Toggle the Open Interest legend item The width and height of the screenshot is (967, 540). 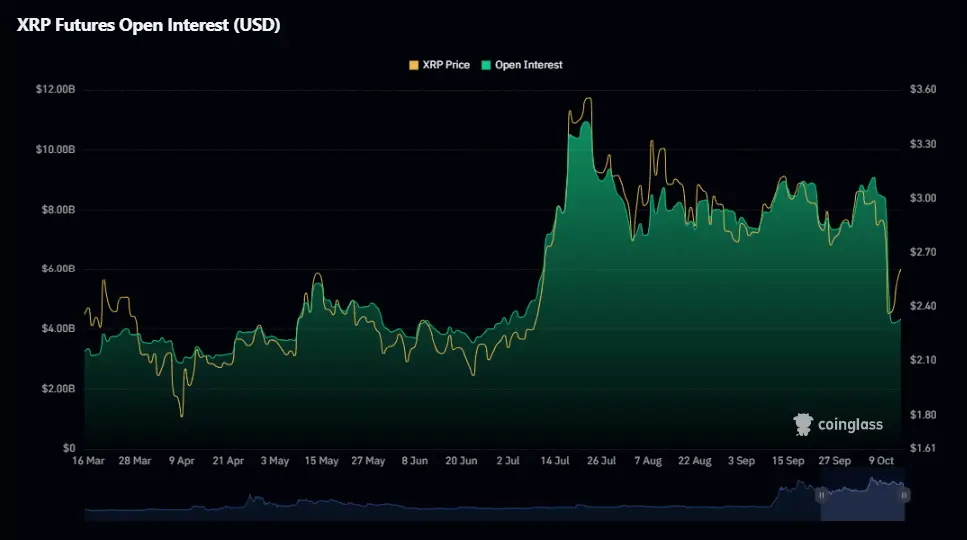point(522,65)
